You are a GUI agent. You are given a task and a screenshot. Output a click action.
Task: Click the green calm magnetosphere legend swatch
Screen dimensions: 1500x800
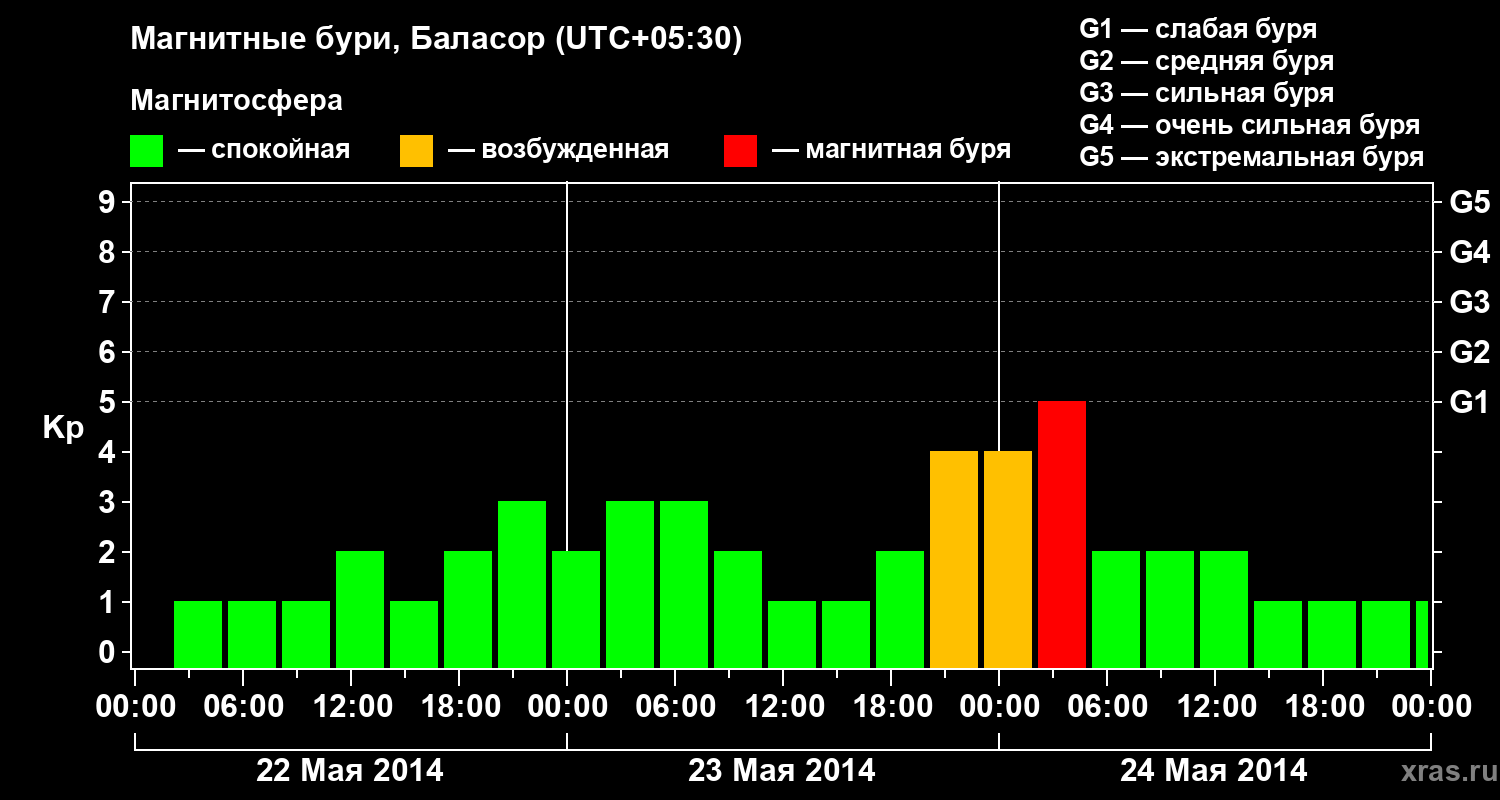point(146,151)
